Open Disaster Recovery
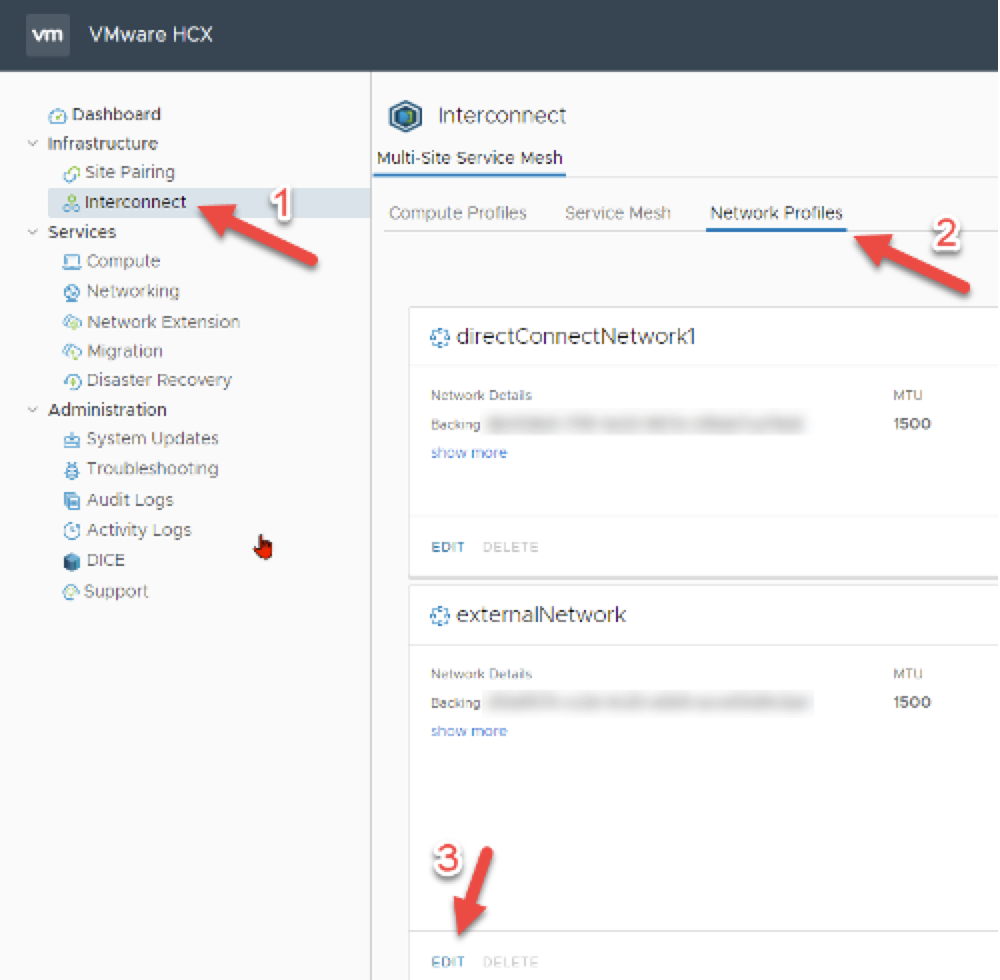Image resolution: width=1000 pixels, height=980 pixels. [159, 381]
